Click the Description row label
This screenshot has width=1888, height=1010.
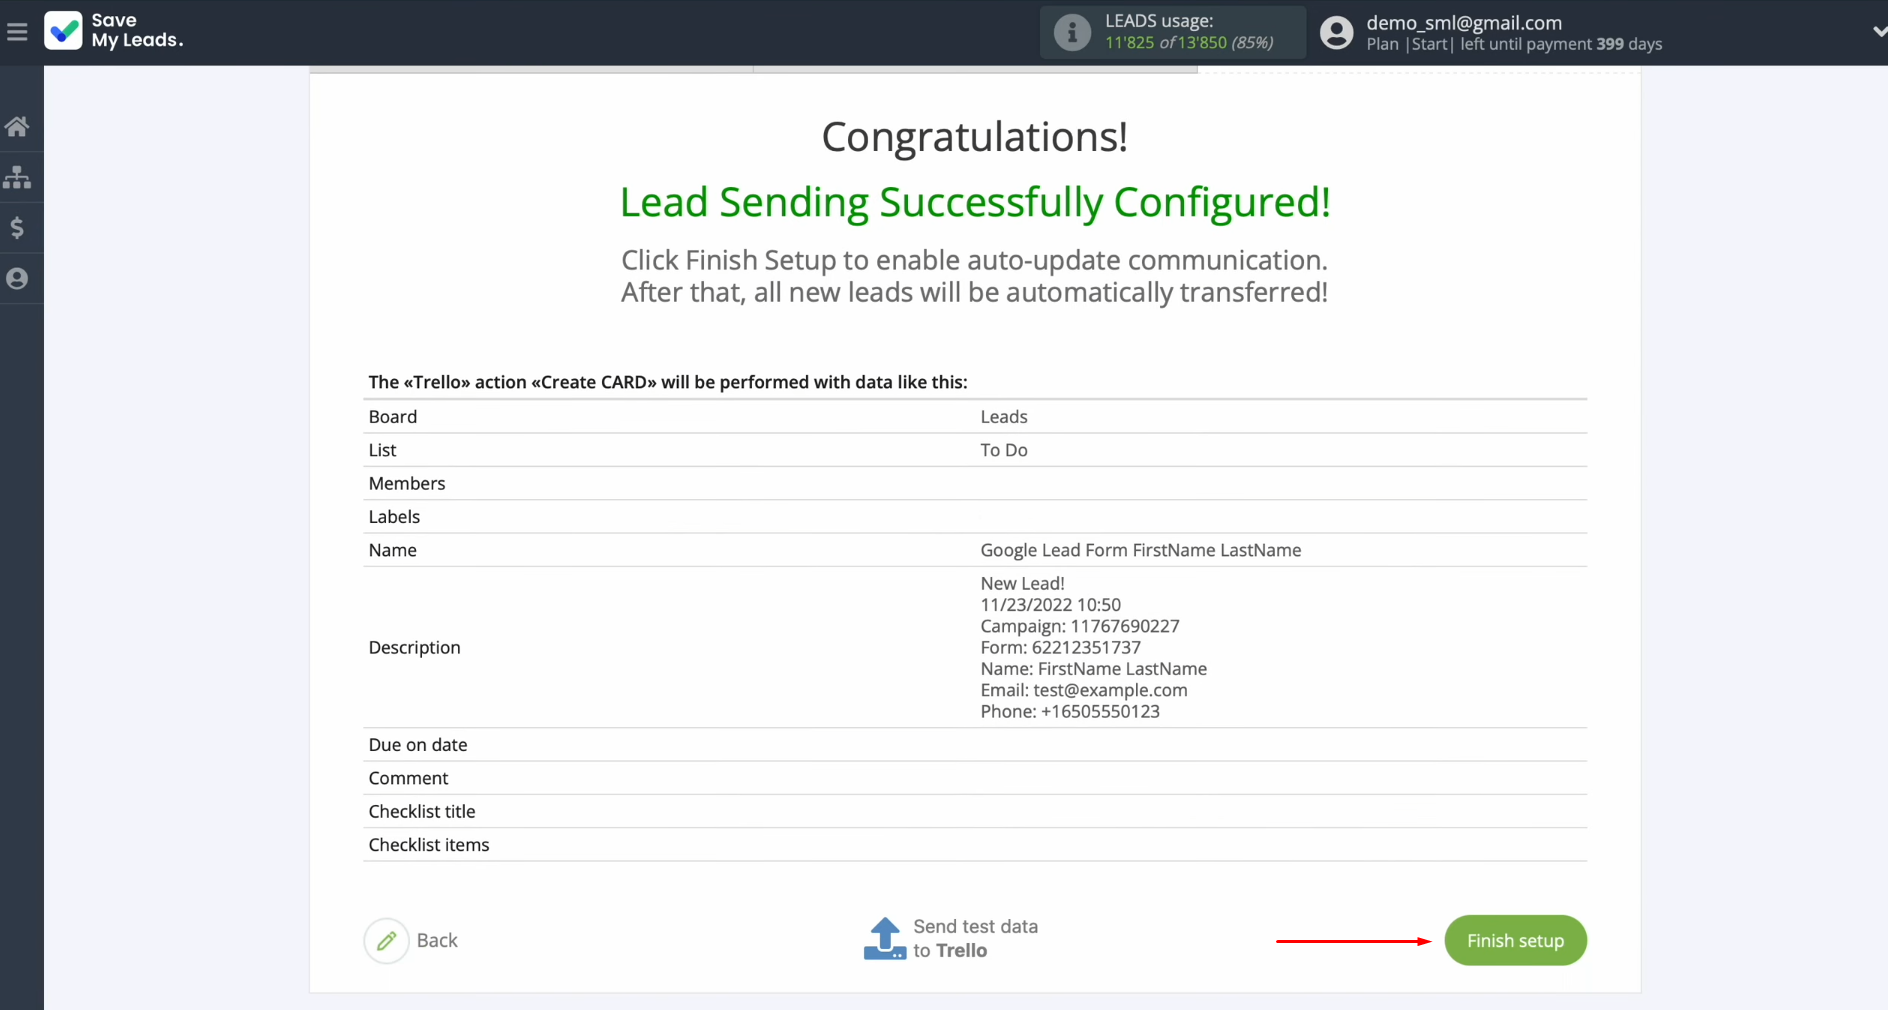pos(414,647)
